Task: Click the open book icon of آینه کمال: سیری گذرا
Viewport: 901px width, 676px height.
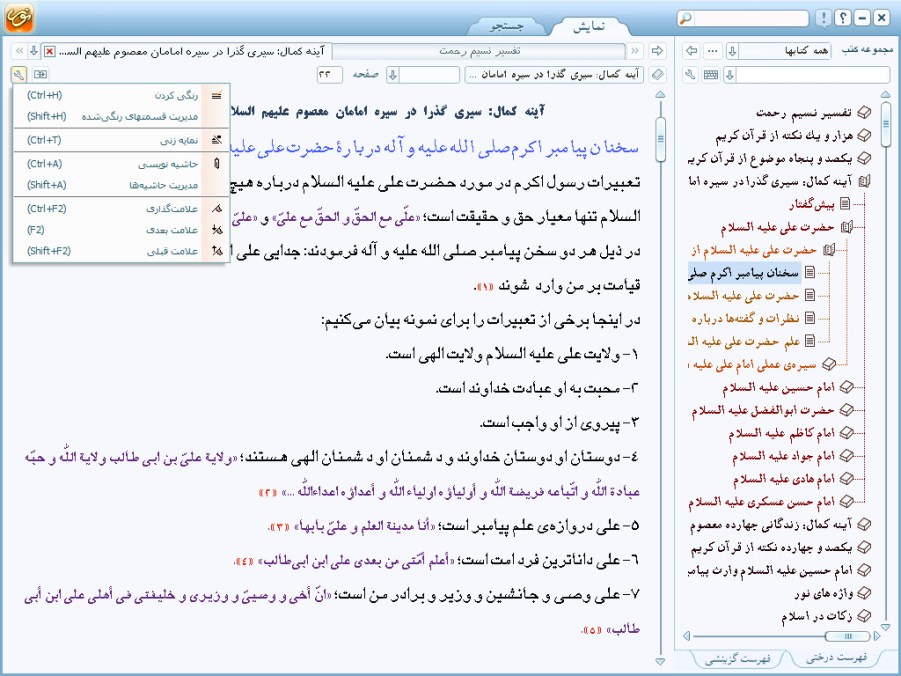Action: tap(864, 182)
